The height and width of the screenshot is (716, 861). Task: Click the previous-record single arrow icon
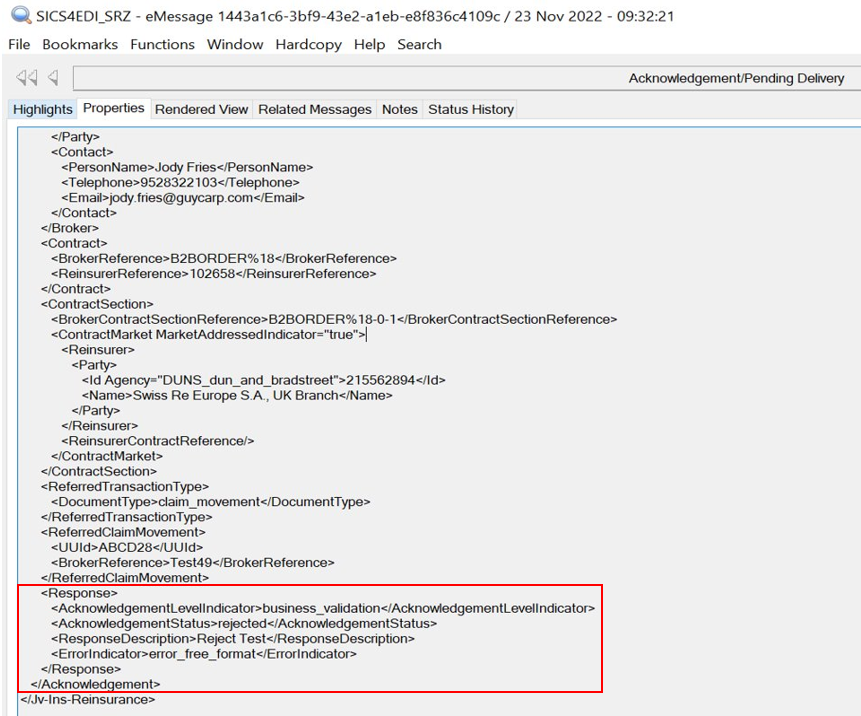(52, 78)
